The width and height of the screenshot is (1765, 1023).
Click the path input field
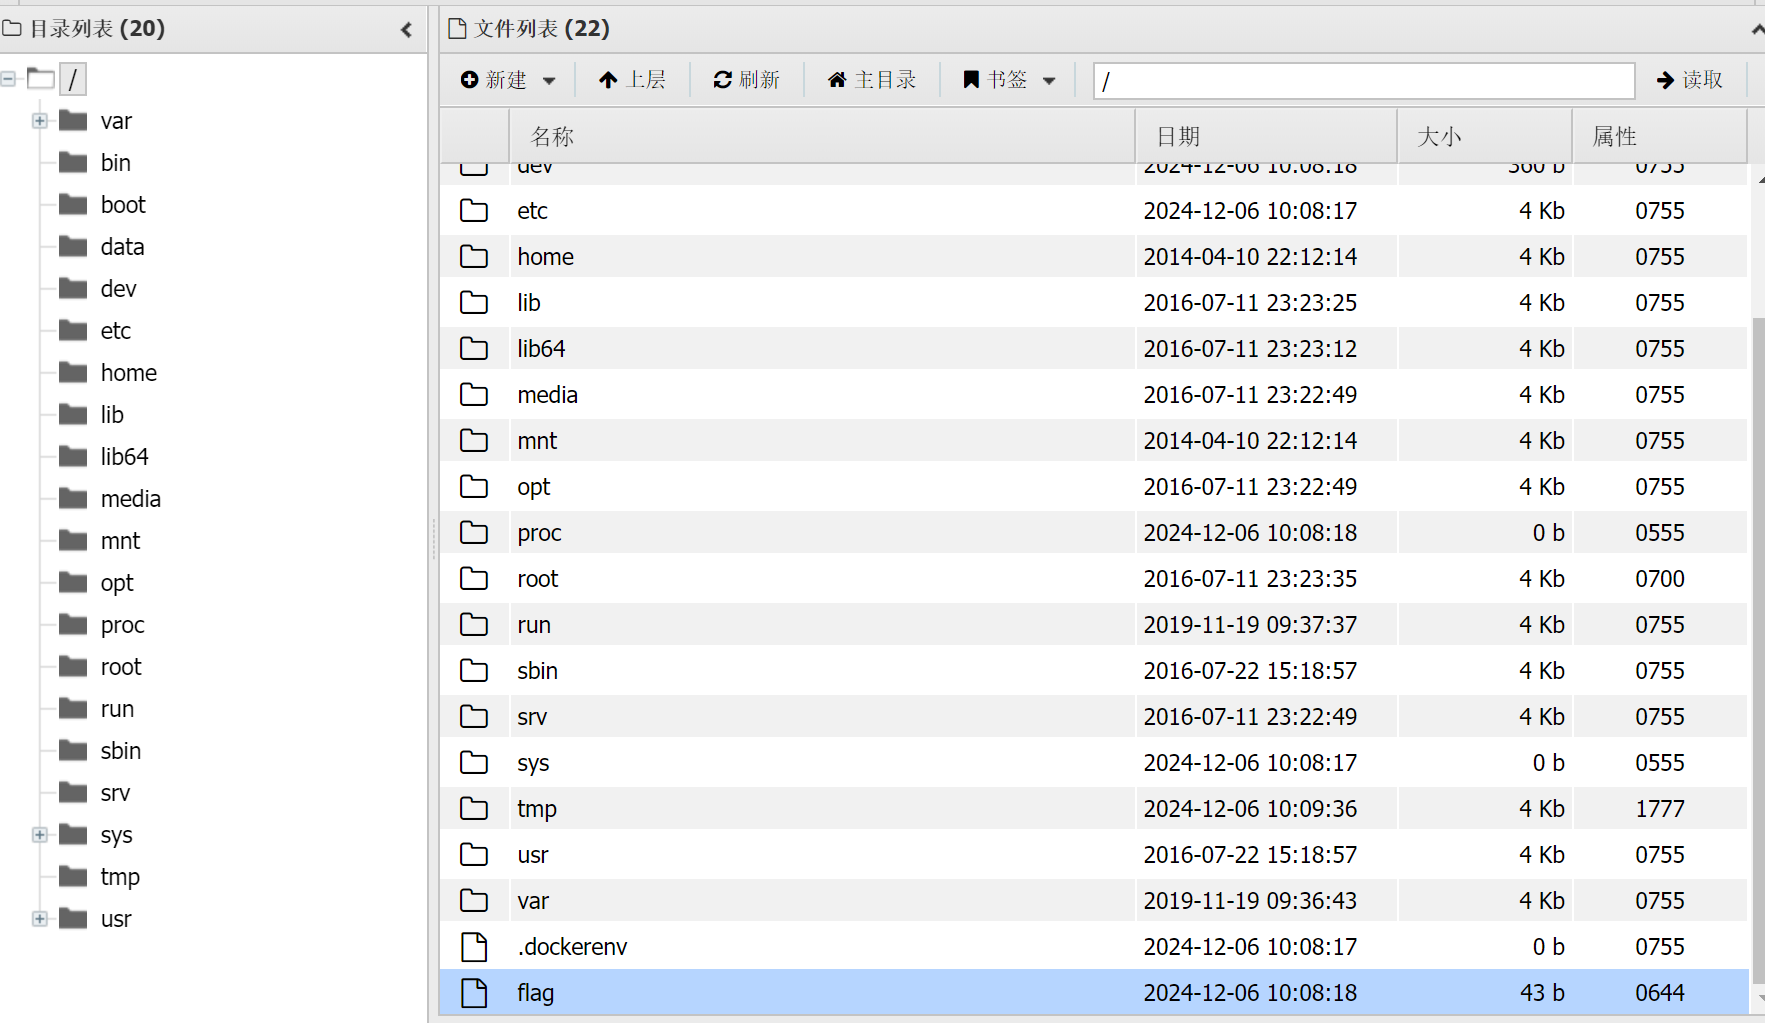click(x=1364, y=81)
